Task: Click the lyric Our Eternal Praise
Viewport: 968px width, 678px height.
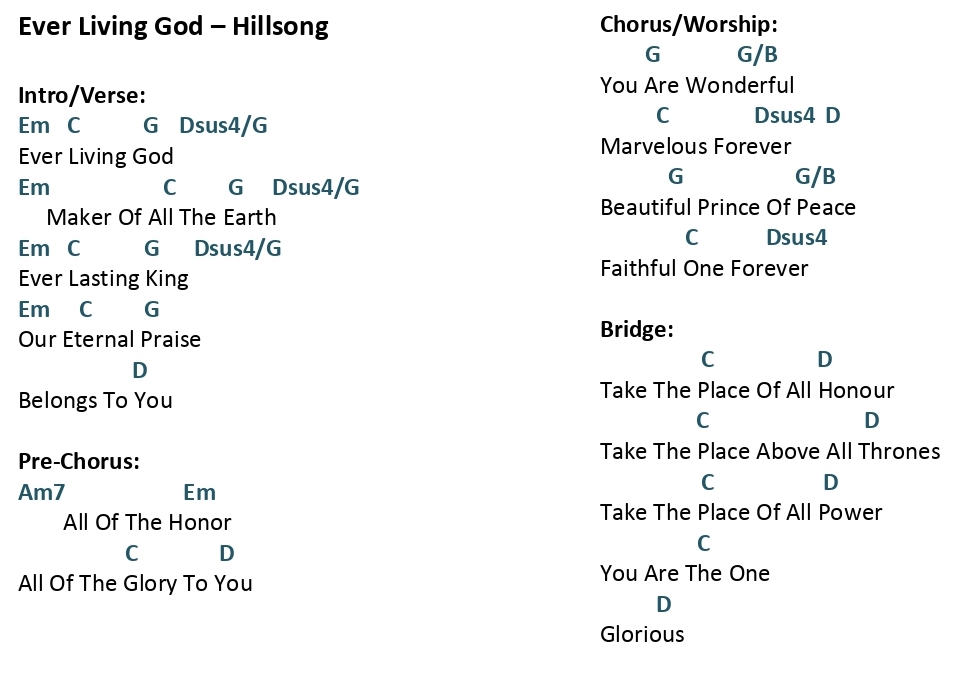Action: coord(109,340)
